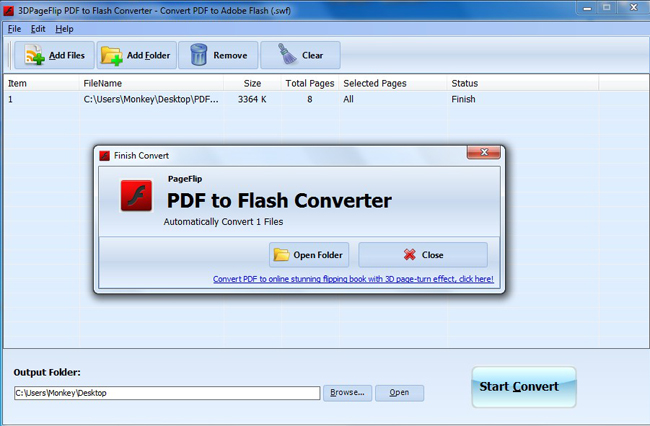The height and width of the screenshot is (426, 650).
Task: Click the Selected Pages column header
Action: pos(393,83)
